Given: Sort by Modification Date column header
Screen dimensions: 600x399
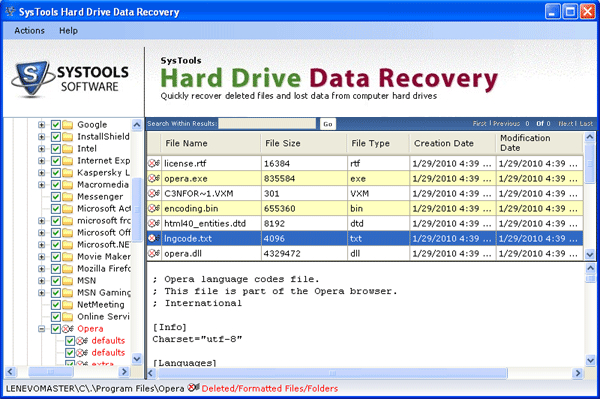Looking at the screenshot, I should tap(540, 143).
